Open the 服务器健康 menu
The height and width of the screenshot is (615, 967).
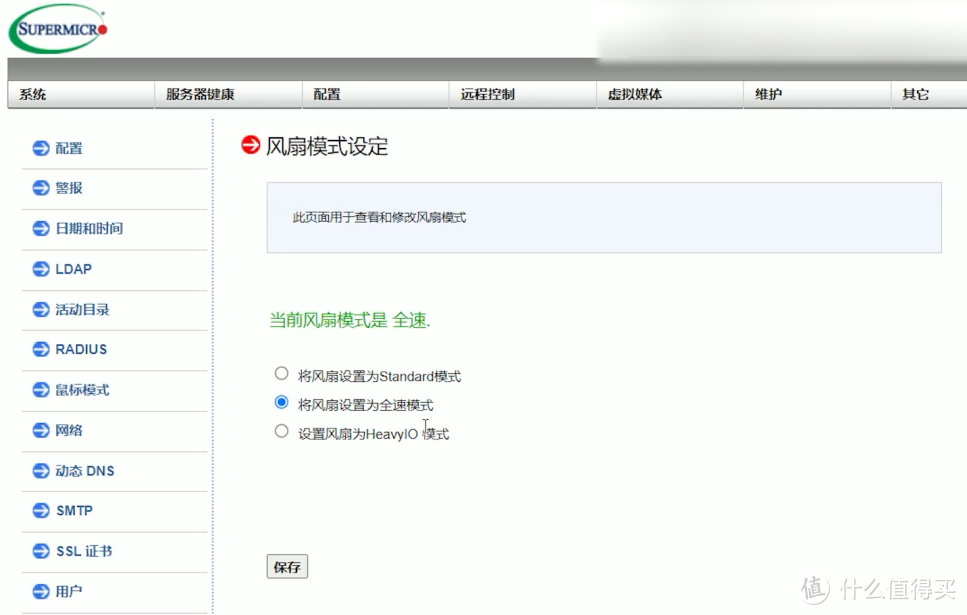pyautogui.click(x=200, y=93)
